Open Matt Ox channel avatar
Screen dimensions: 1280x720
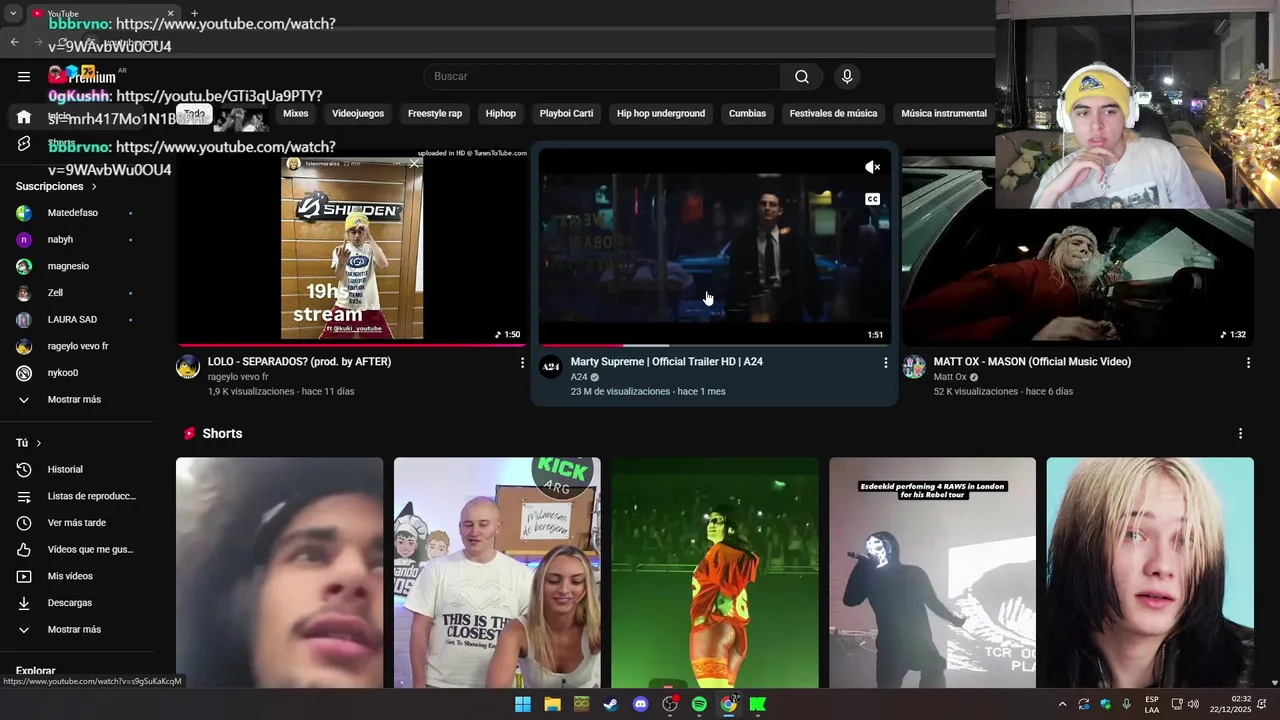(914, 367)
